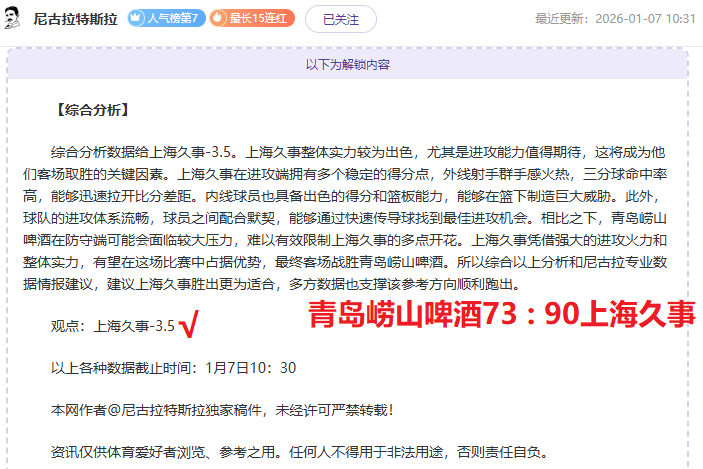This screenshot has width=703, height=469.
Task: Click the first line of the analysis paragraph
Action: tap(357, 152)
